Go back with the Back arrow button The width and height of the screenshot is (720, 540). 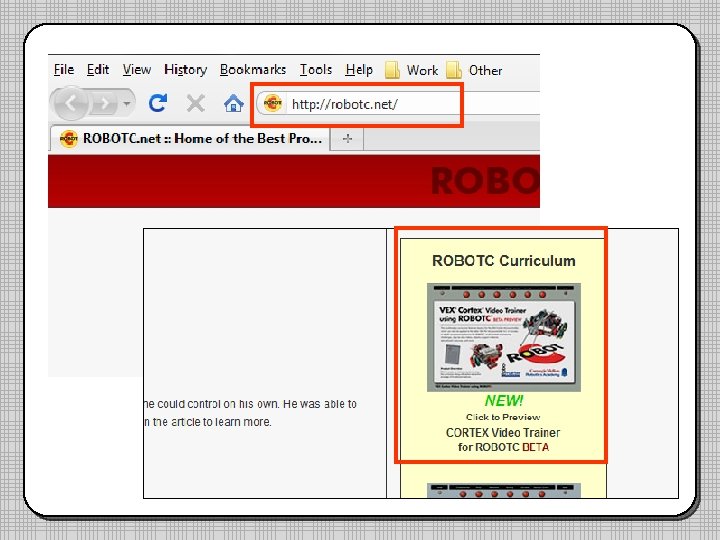(71, 103)
